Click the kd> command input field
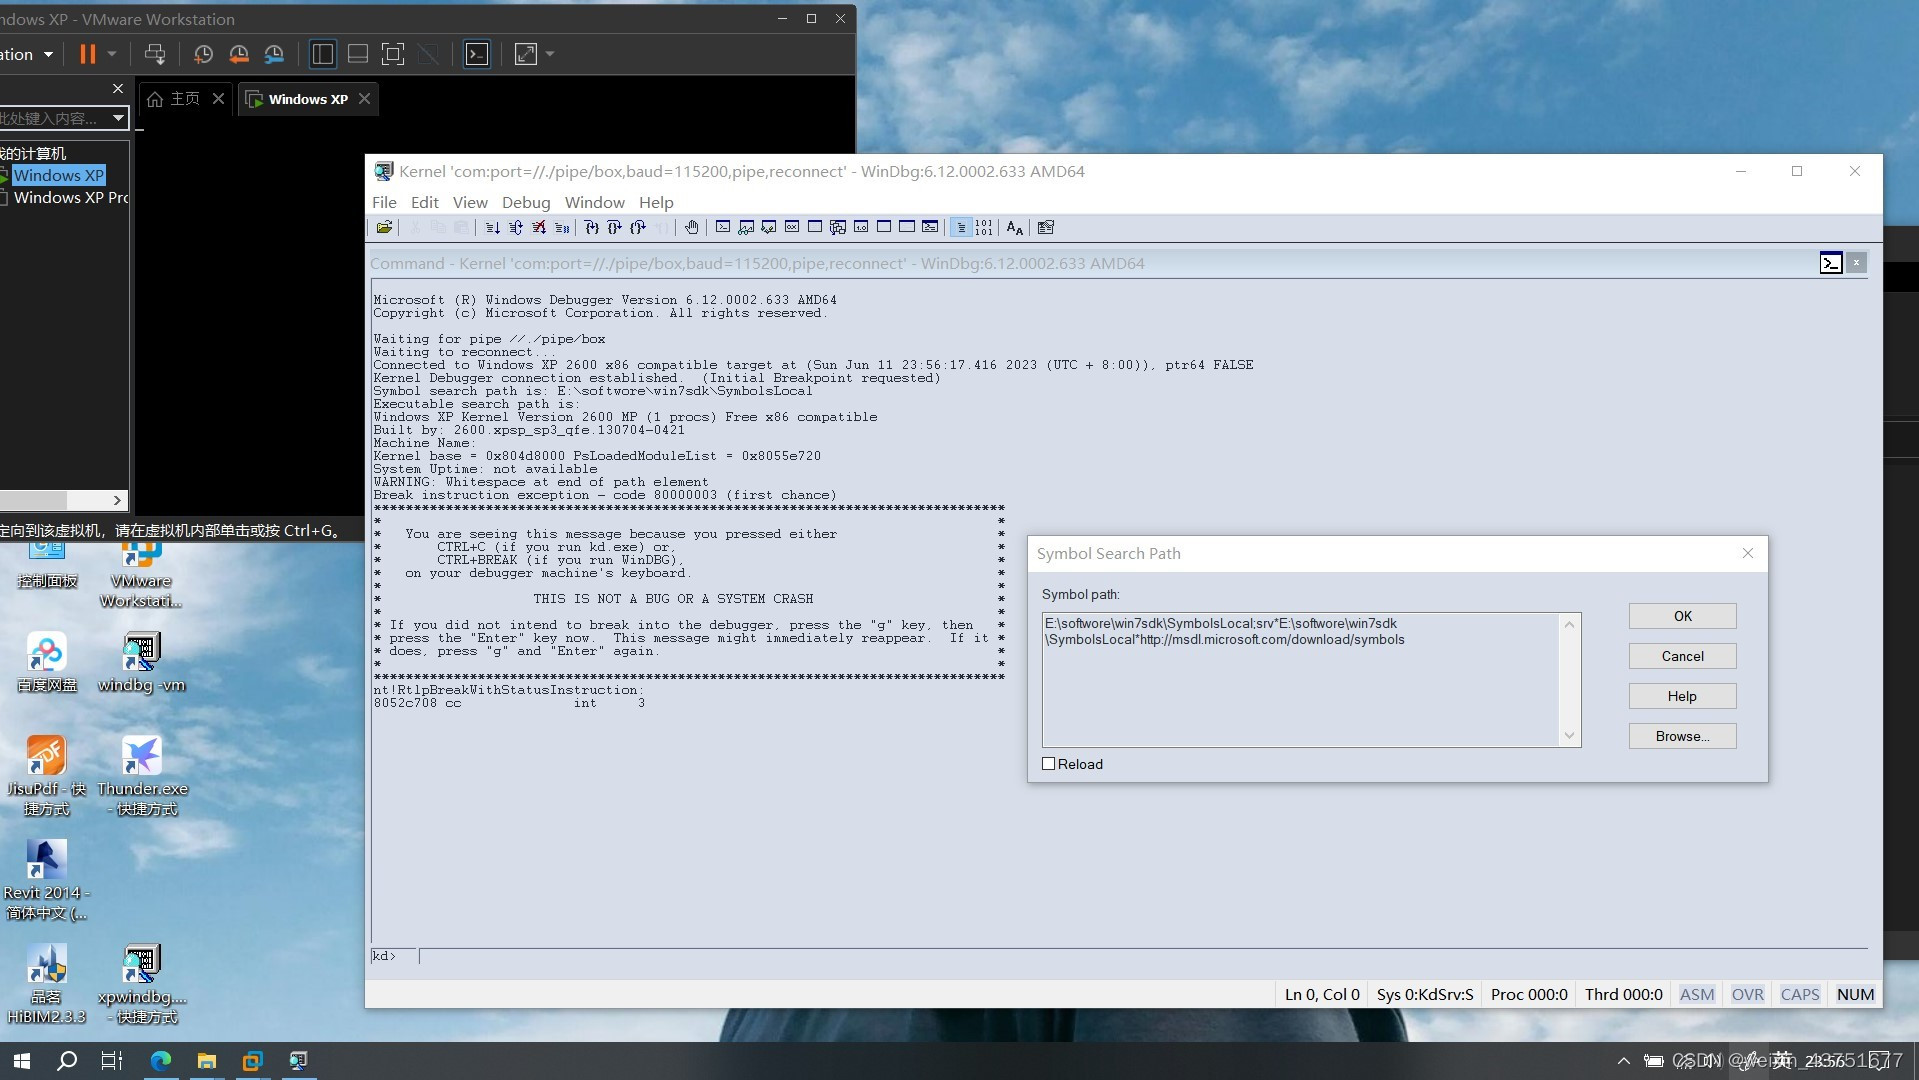The width and height of the screenshot is (1919, 1080). [700, 956]
